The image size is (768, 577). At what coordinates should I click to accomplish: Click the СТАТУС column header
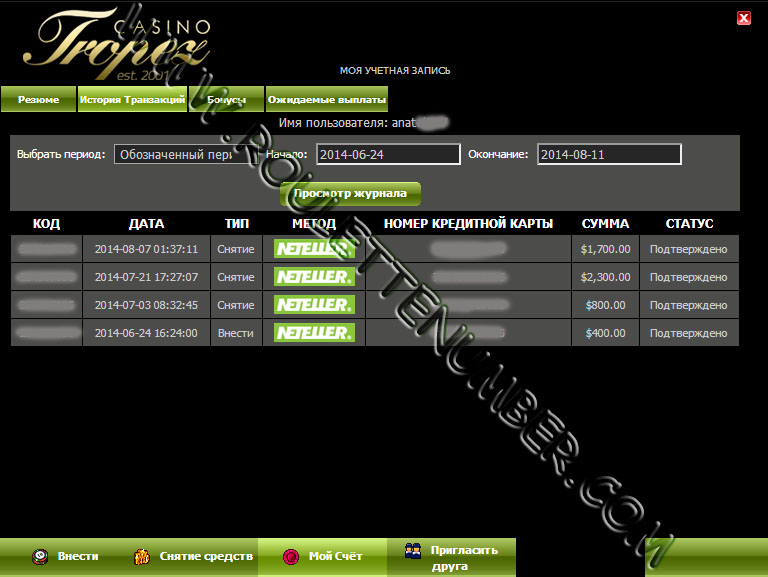(689, 224)
